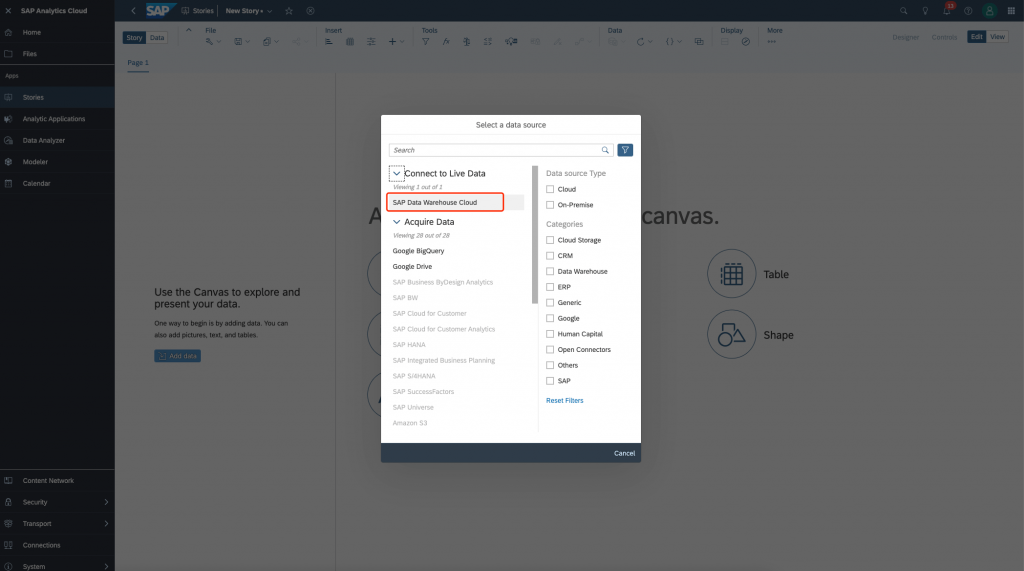Expand the Transport menu arrow
The image size is (1024, 571).
click(x=106, y=524)
